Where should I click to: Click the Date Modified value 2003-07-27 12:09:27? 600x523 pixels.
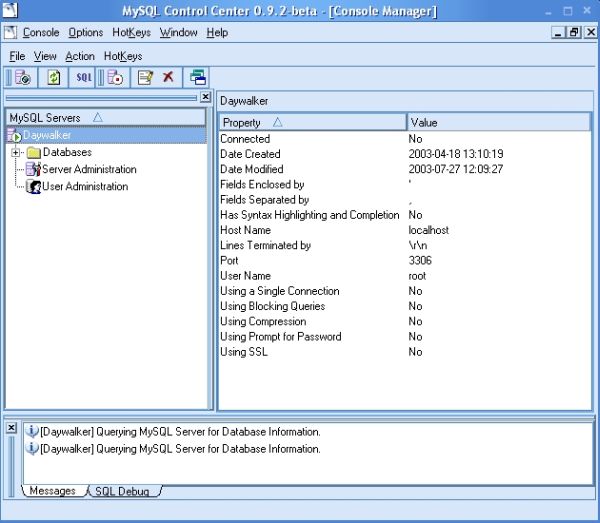(456, 169)
